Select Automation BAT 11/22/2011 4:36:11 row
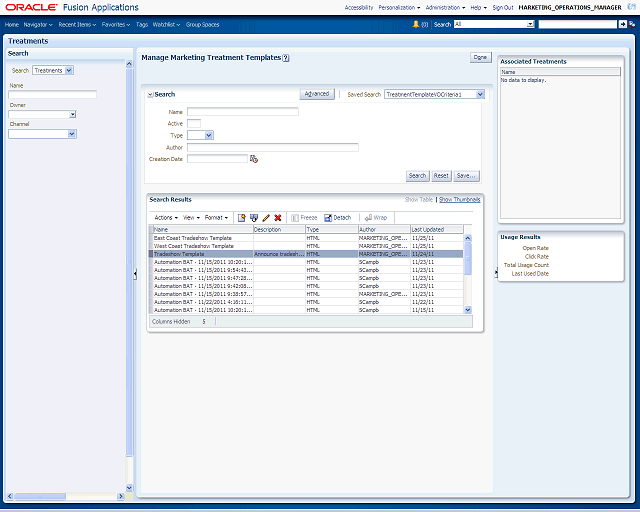The image size is (640, 512). (x=306, y=302)
